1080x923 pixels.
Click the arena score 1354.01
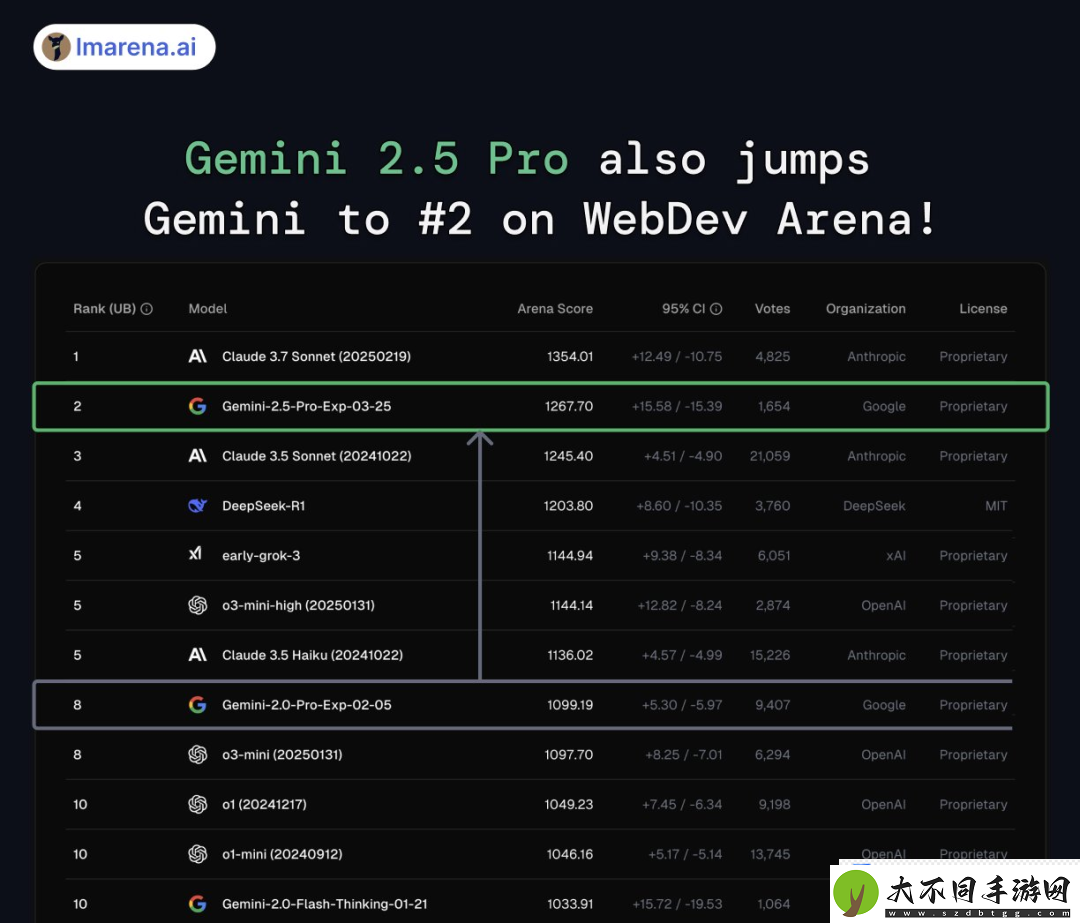click(x=570, y=356)
